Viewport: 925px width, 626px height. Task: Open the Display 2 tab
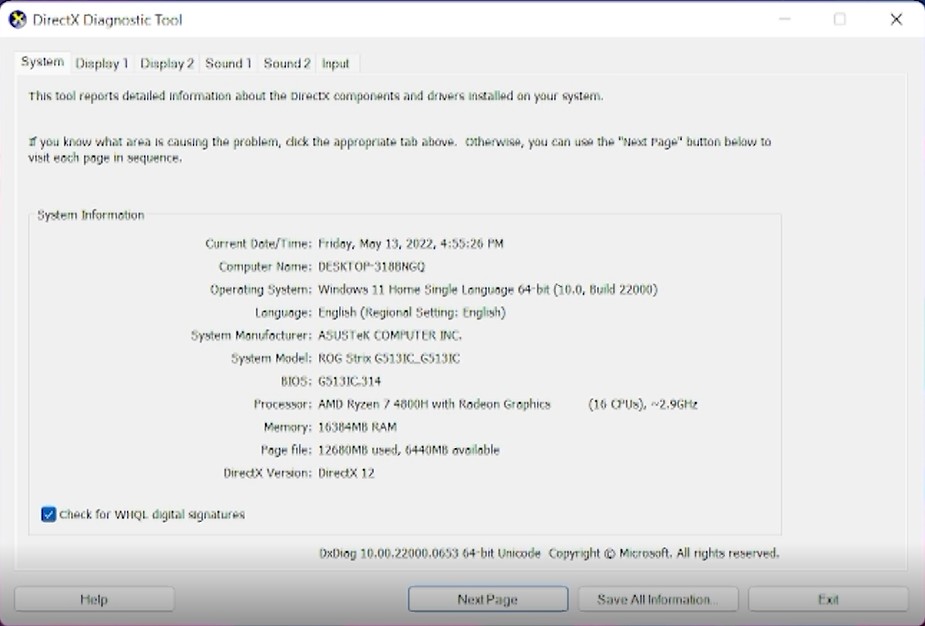pos(167,64)
